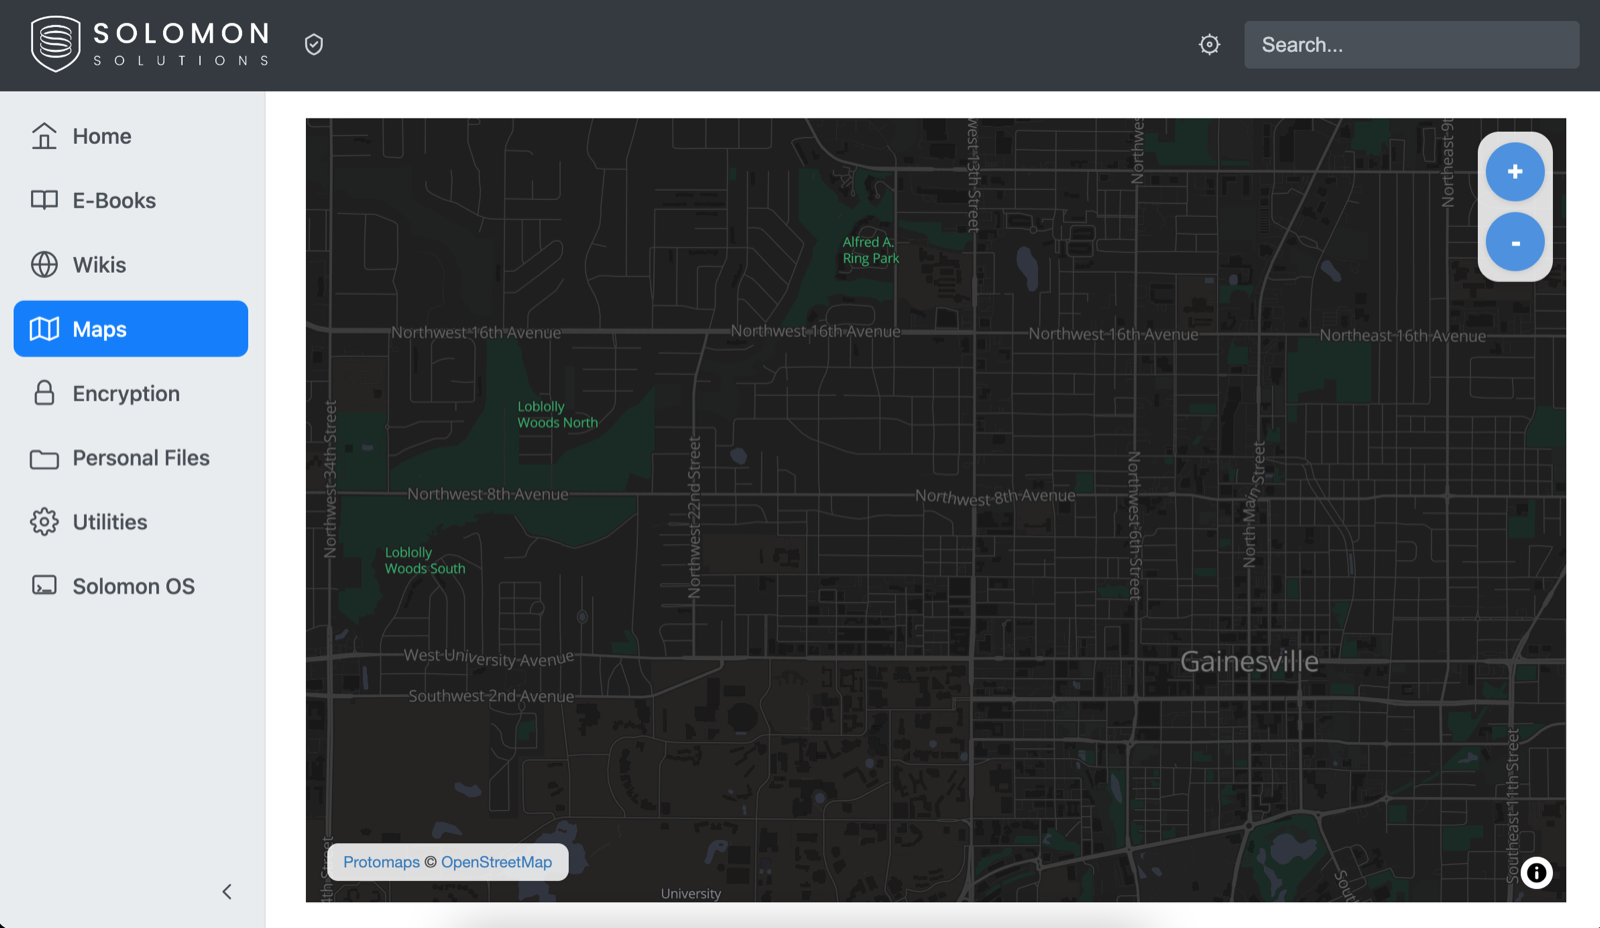Click the Solomon Solutions logo
Screen dimensions: 1600x928
(x=150, y=44)
